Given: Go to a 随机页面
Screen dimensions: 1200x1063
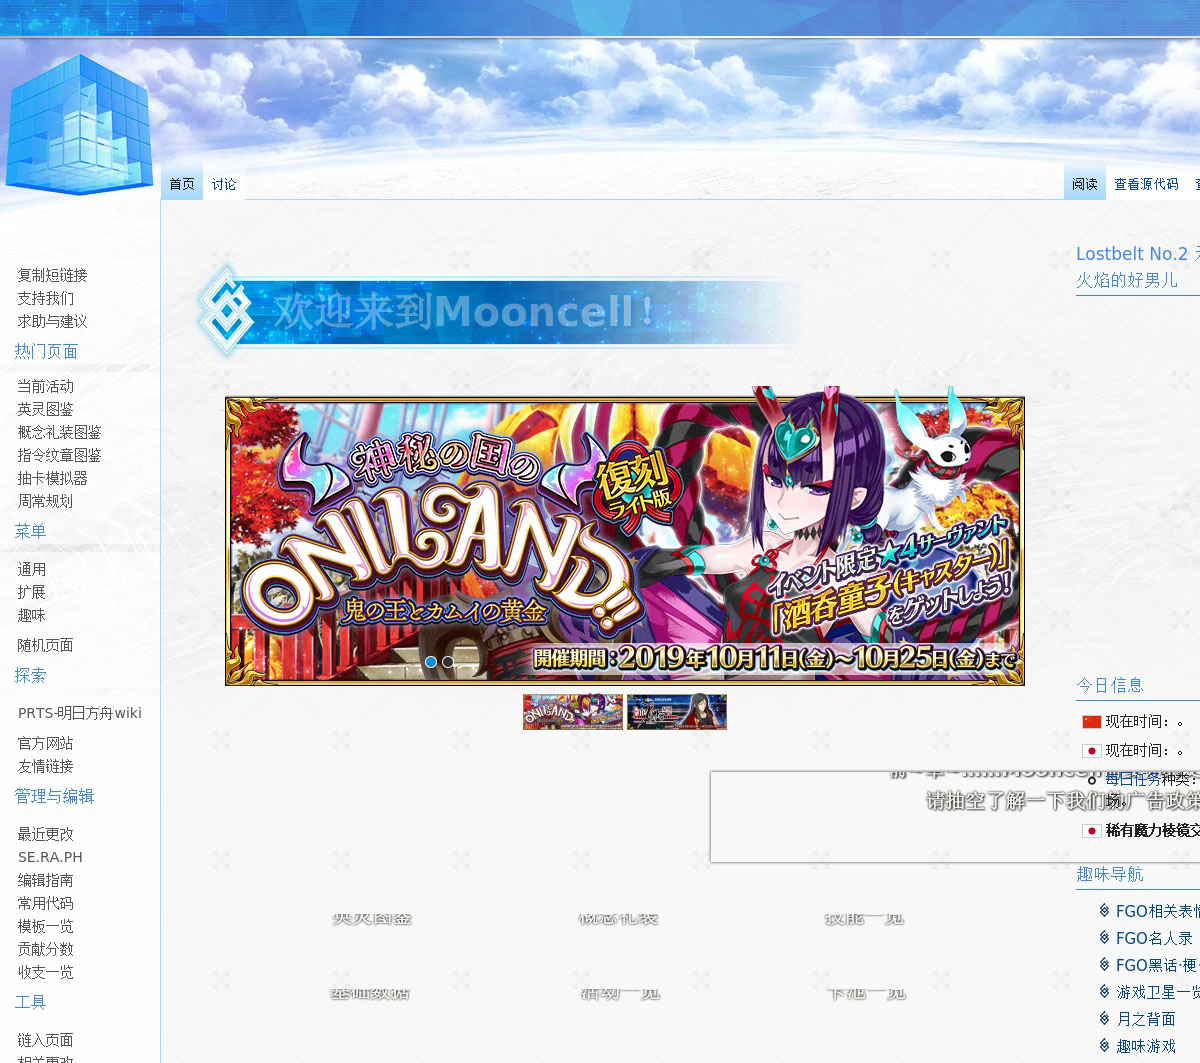Looking at the screenshot, I should click(x=45, y=645).
